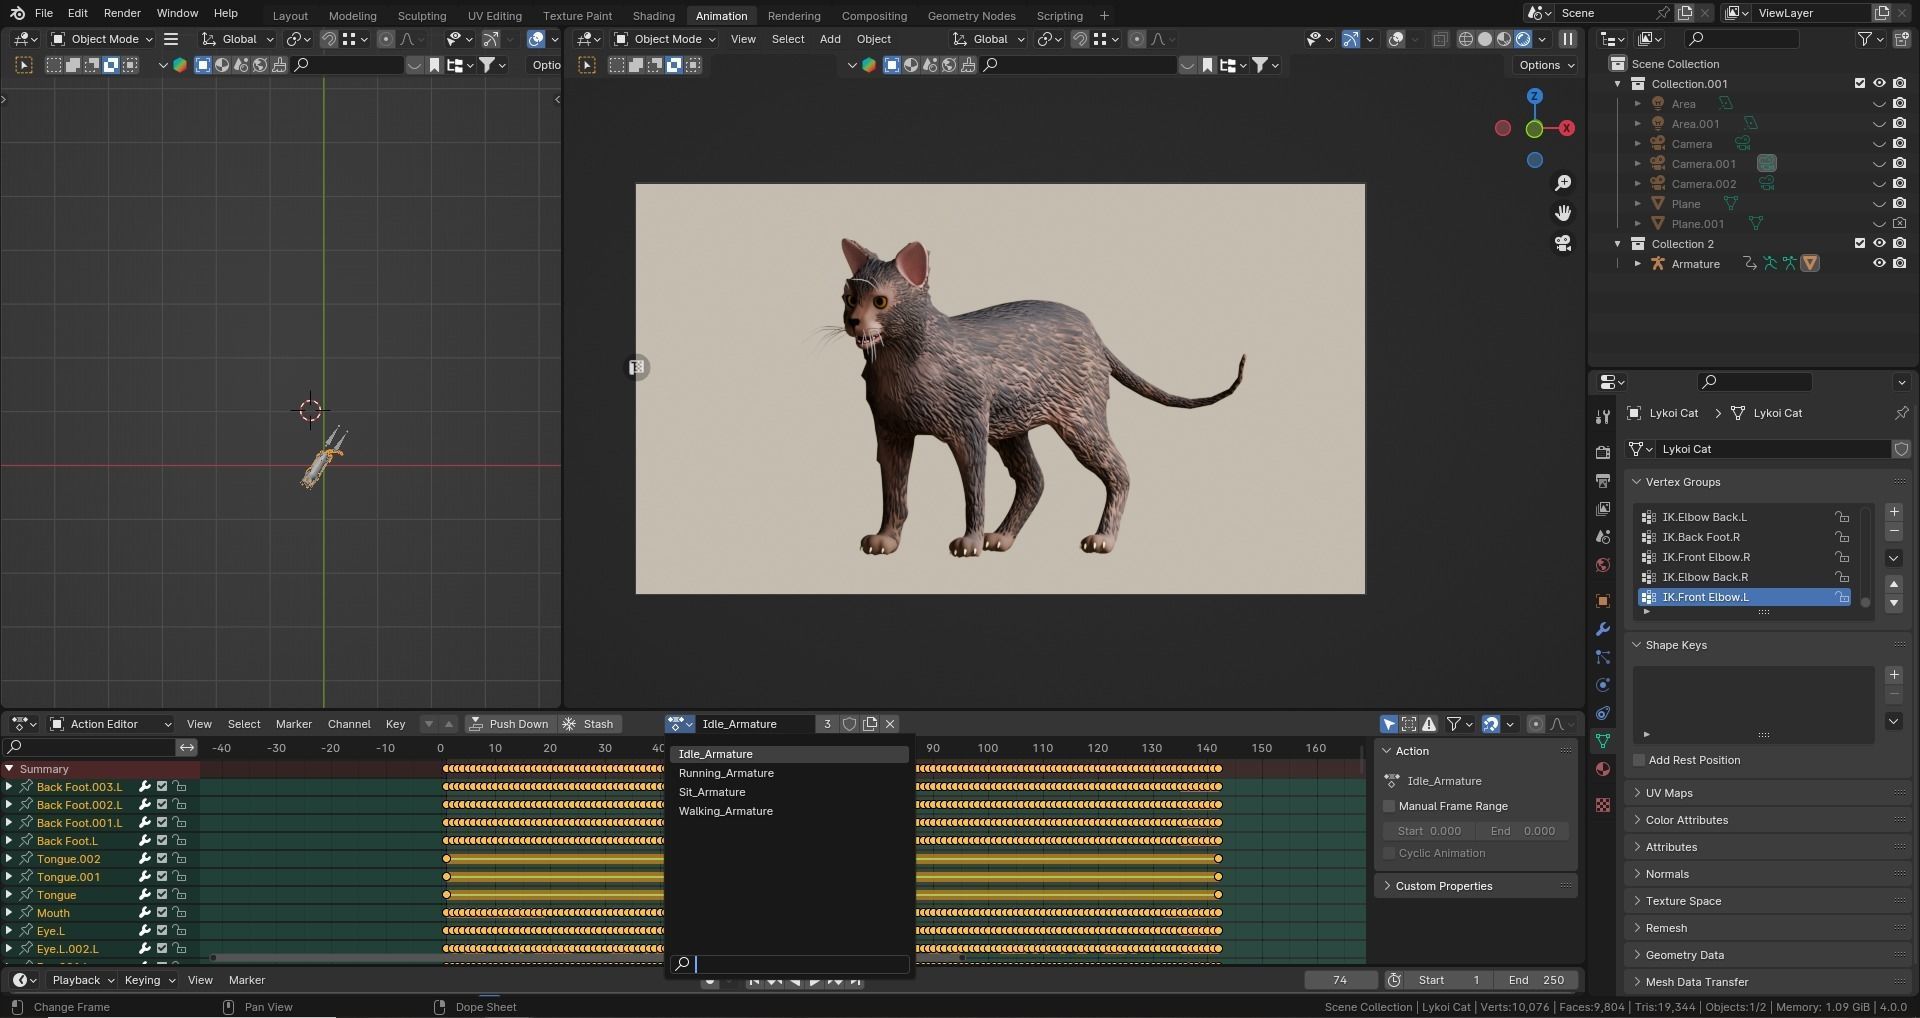Image resolution: width=1920 pixels, height=1018 pixels.
Task: Open the Render properties tab
Action: pyautogui.click(x=1603, y=452)
